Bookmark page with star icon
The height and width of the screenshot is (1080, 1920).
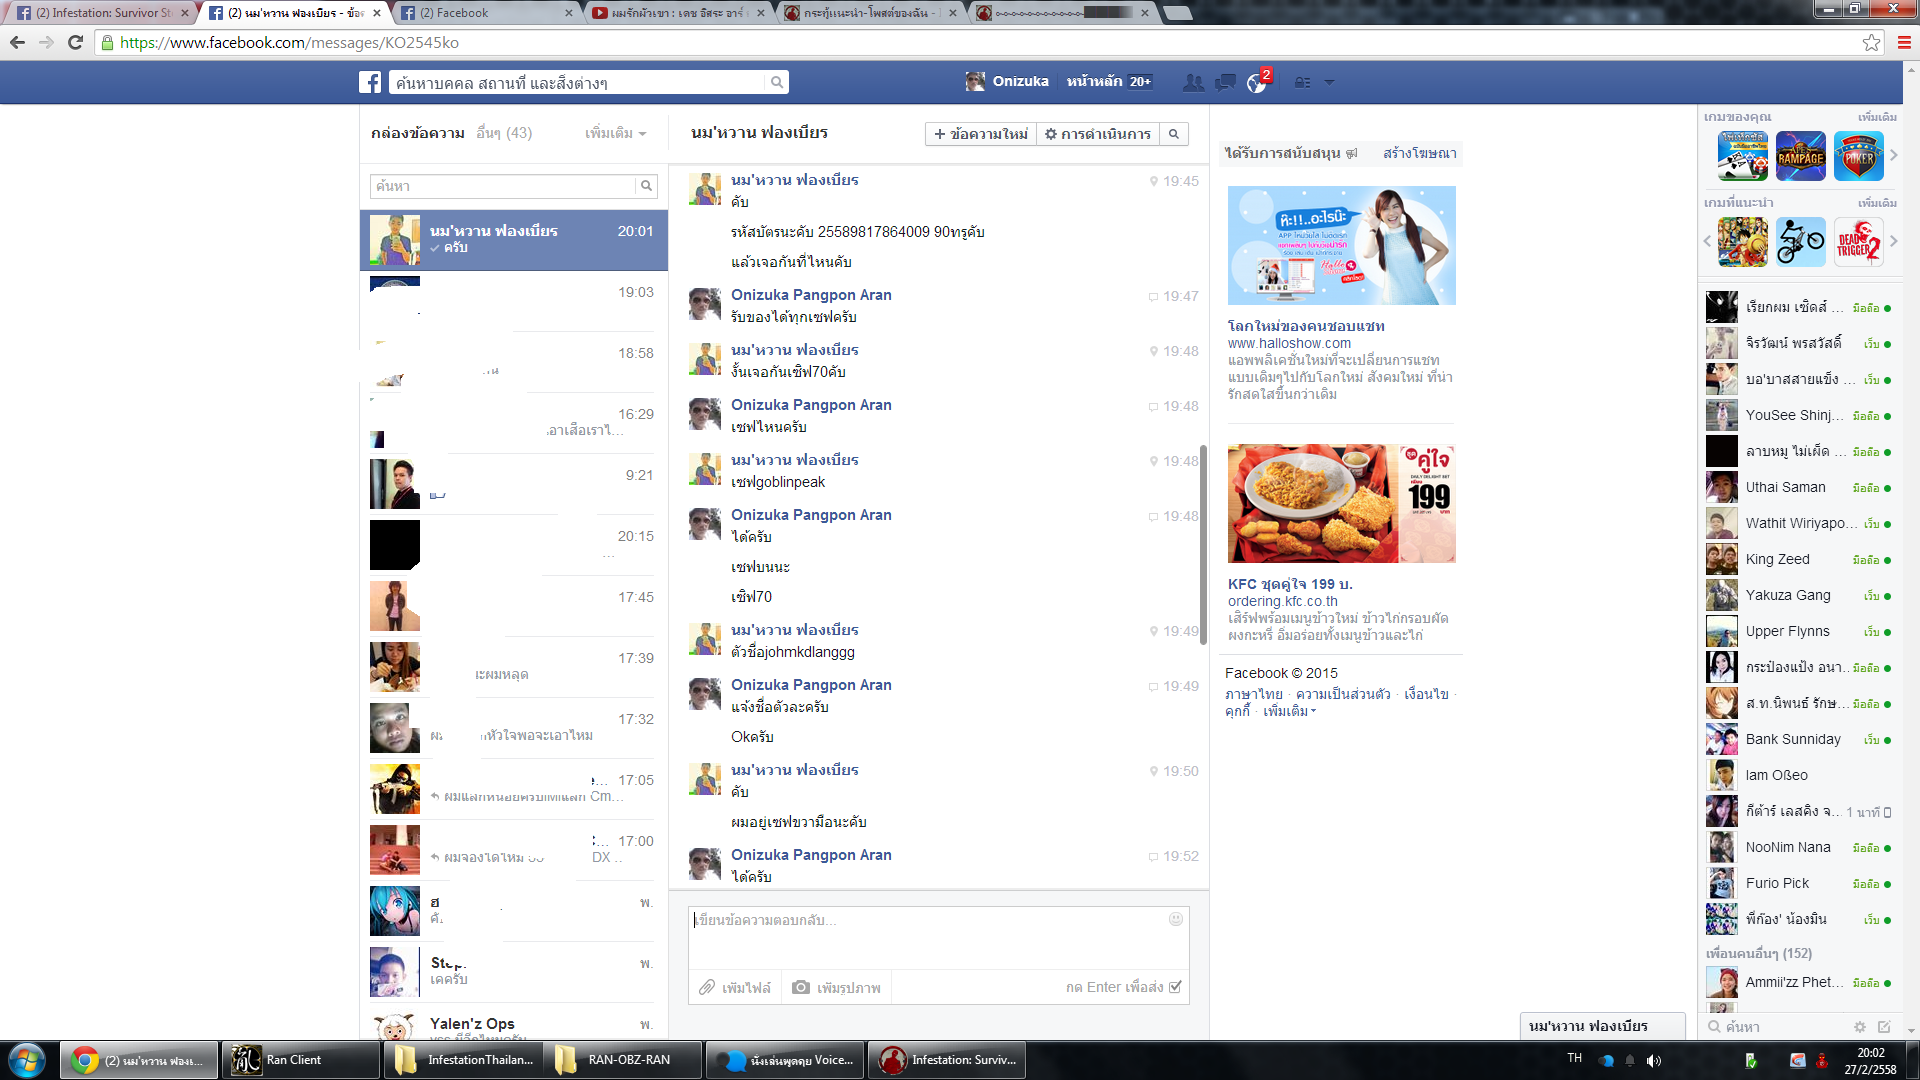[x=1871, y=42]
